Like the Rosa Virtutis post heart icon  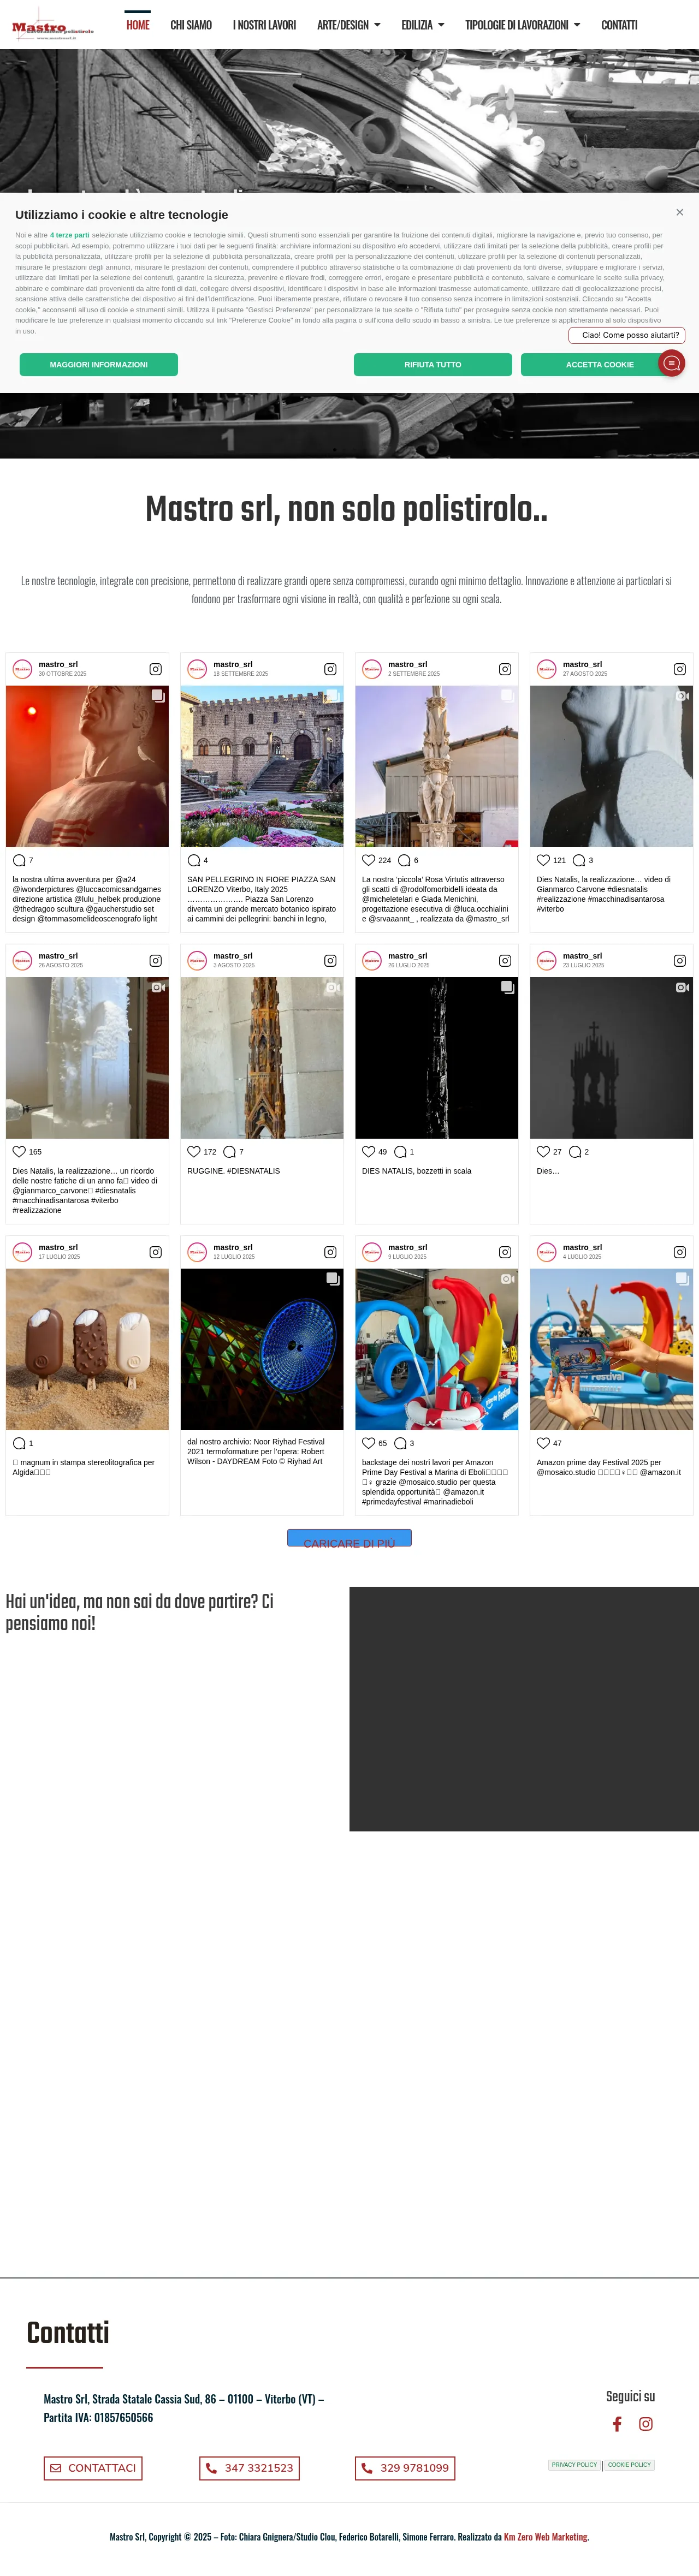[x=368, y=860]
